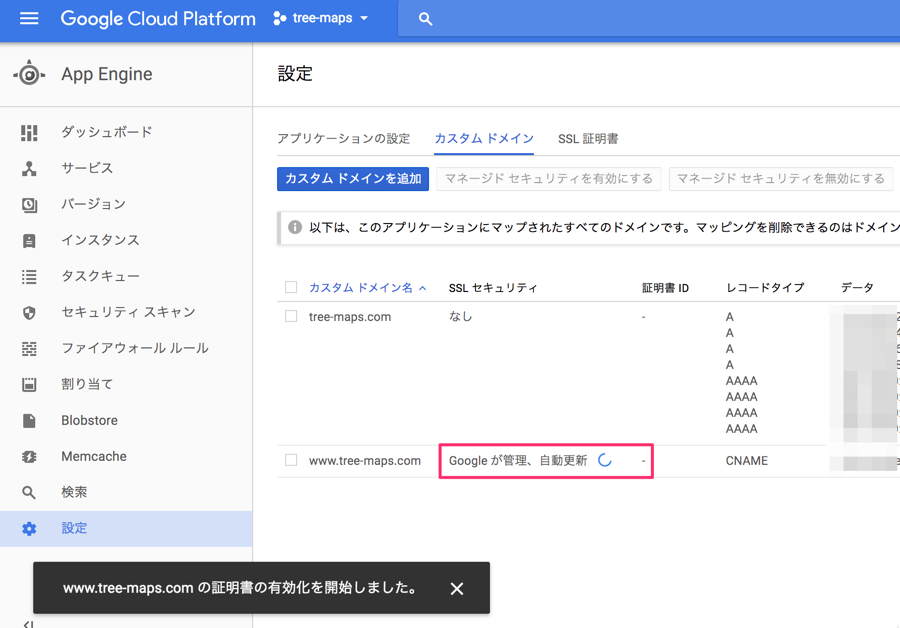
Task: Click the search magnifier in top bar
Action: pyautogui.click(x=425, y=19)
